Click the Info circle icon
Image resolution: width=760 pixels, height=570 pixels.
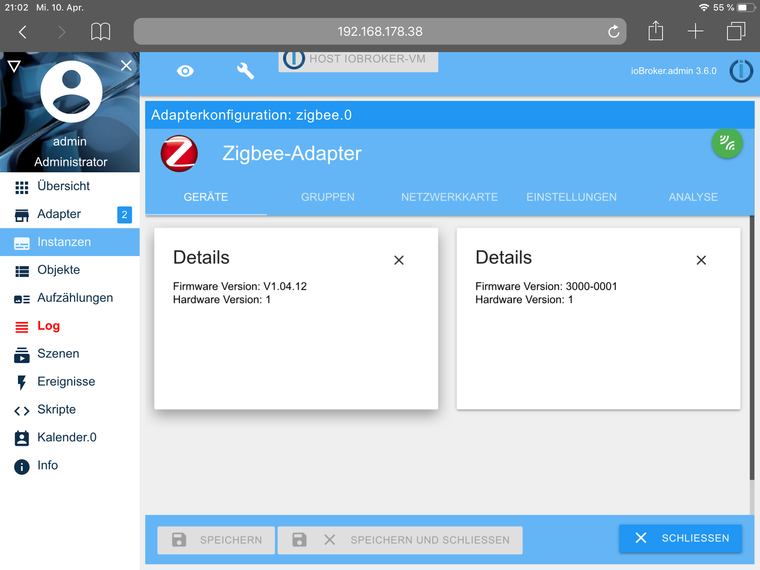click(x=22, y=467)
